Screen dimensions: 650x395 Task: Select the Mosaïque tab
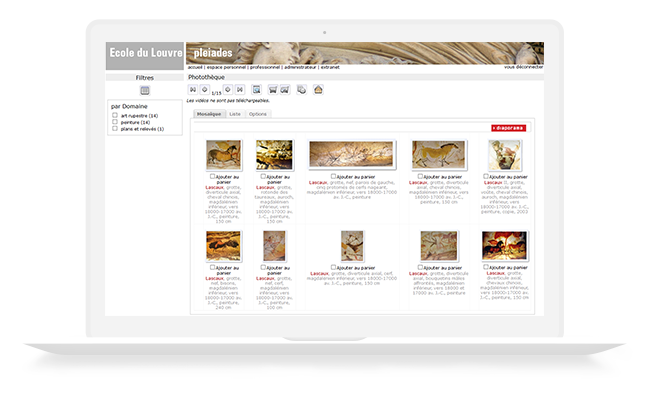click(209, 114)
